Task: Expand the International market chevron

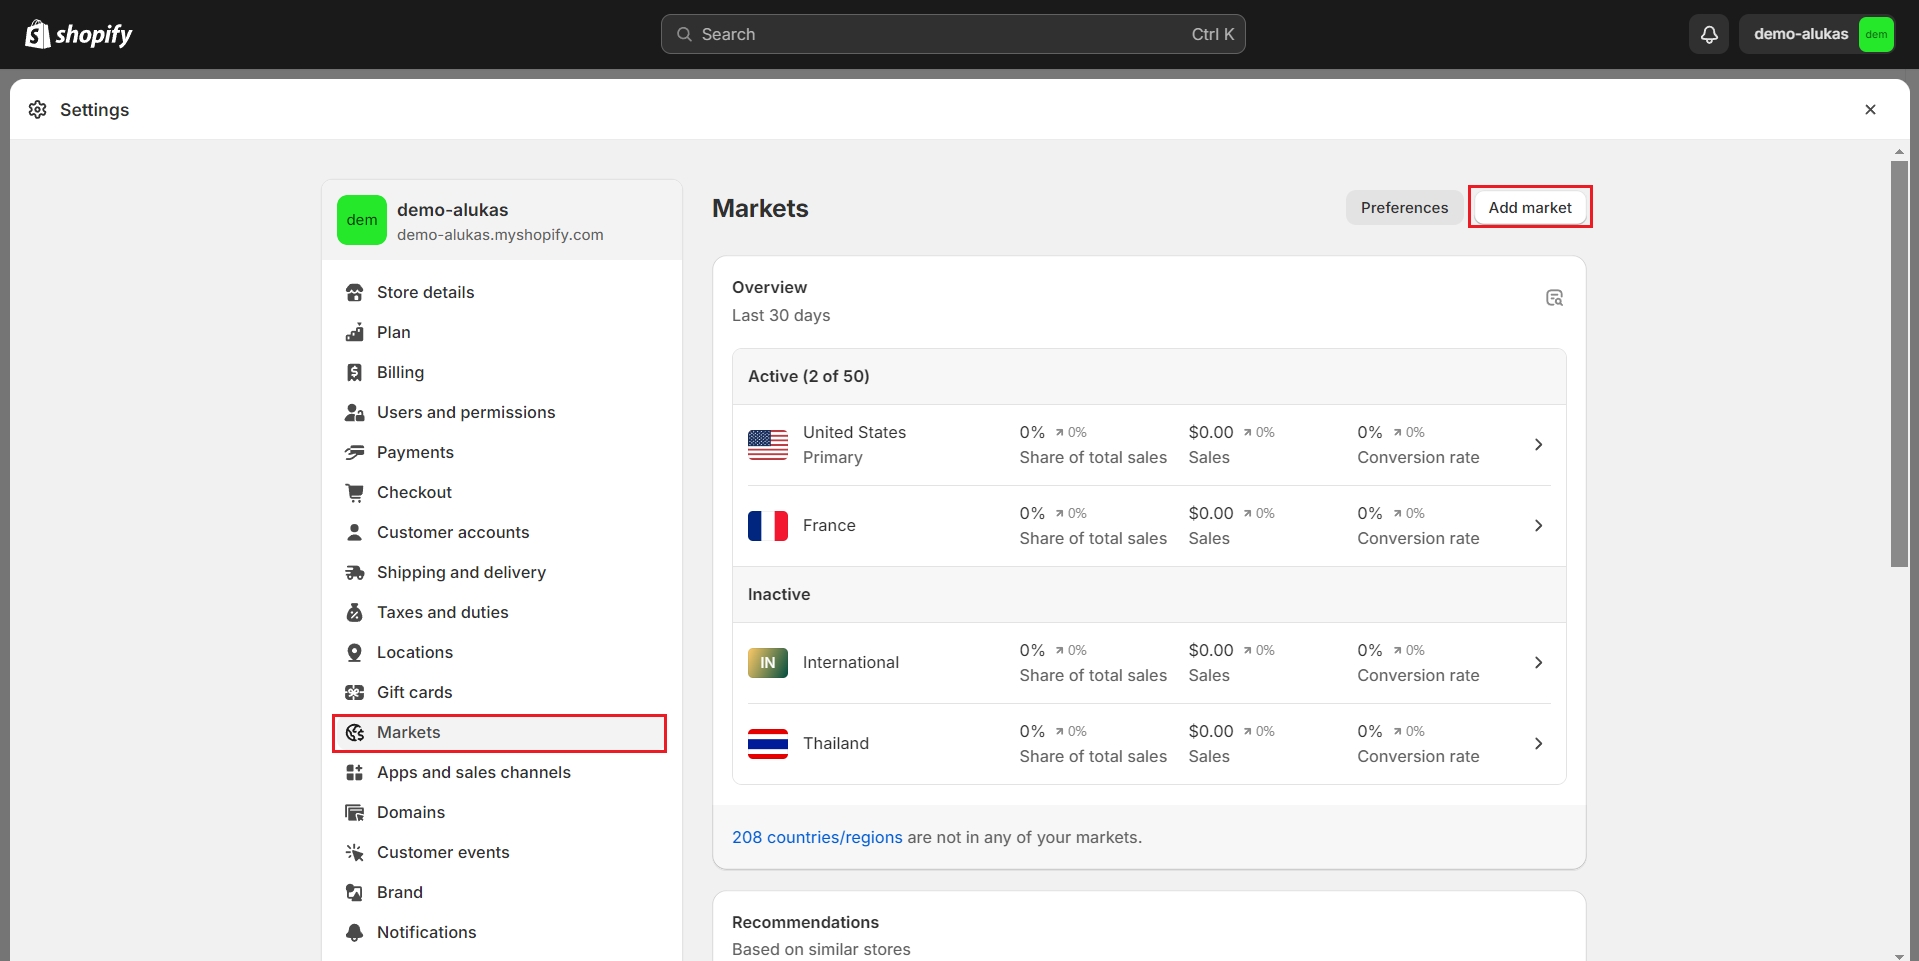Action: 1538,663
